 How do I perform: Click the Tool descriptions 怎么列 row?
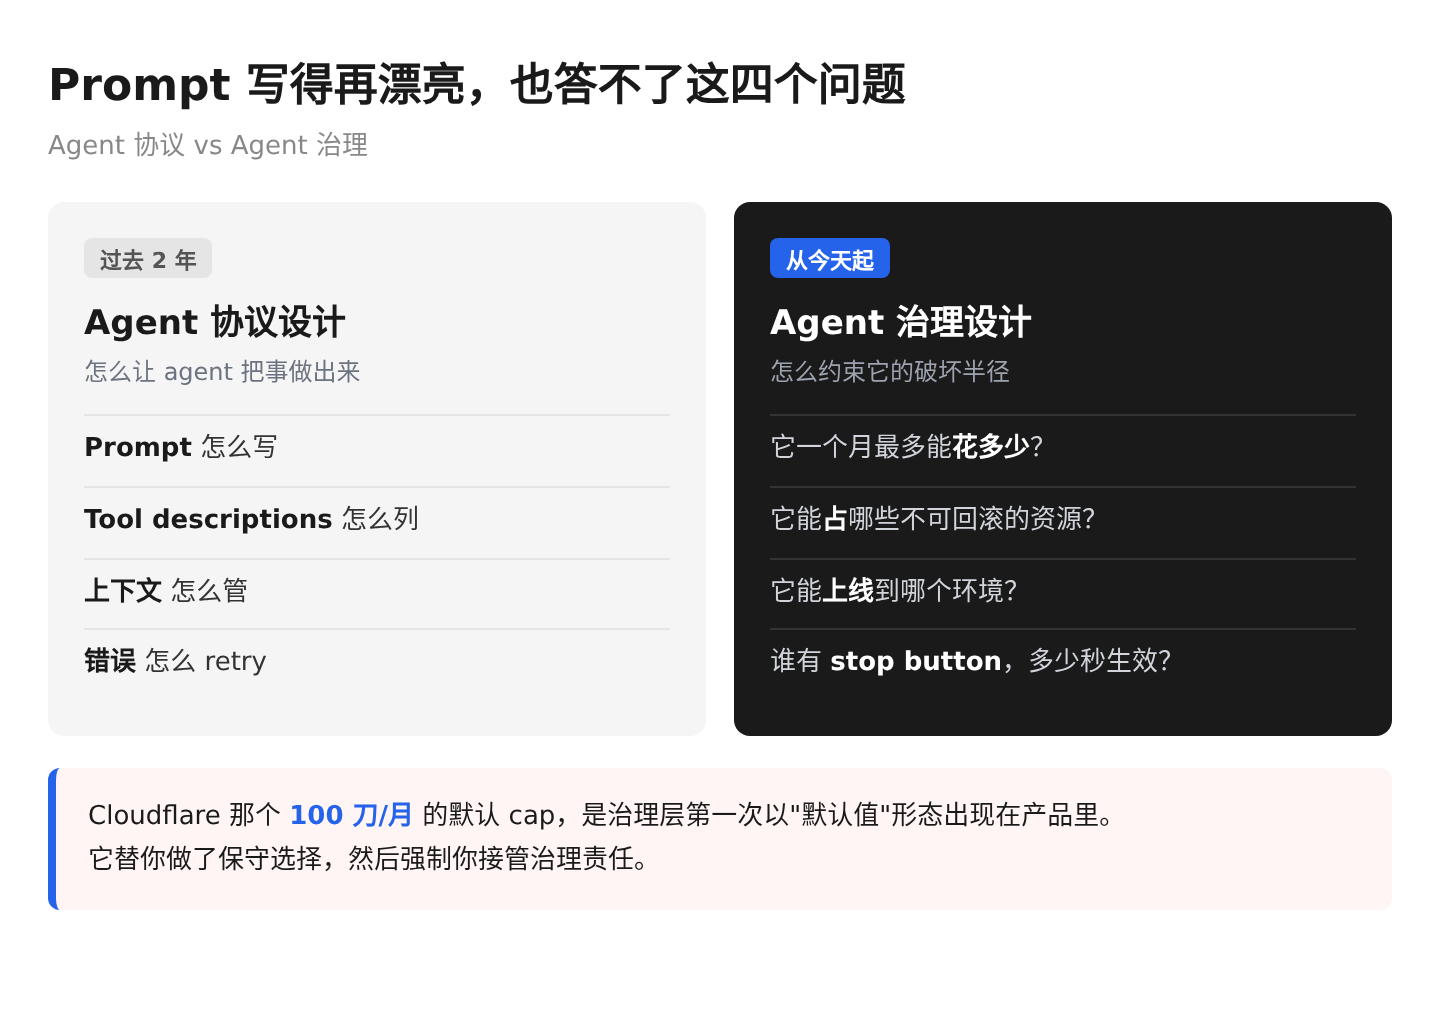[377, 519]
